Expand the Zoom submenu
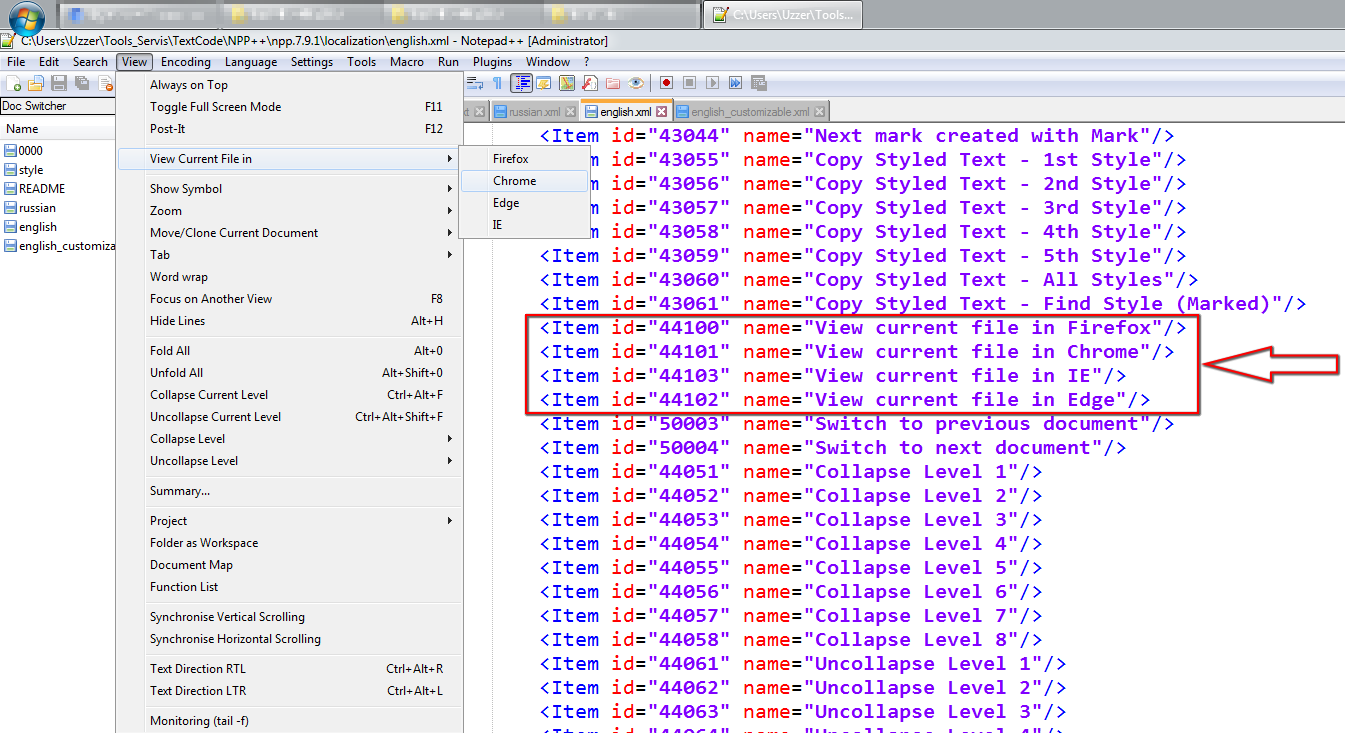The image size is (1345, 733). [x=290, y=211]
